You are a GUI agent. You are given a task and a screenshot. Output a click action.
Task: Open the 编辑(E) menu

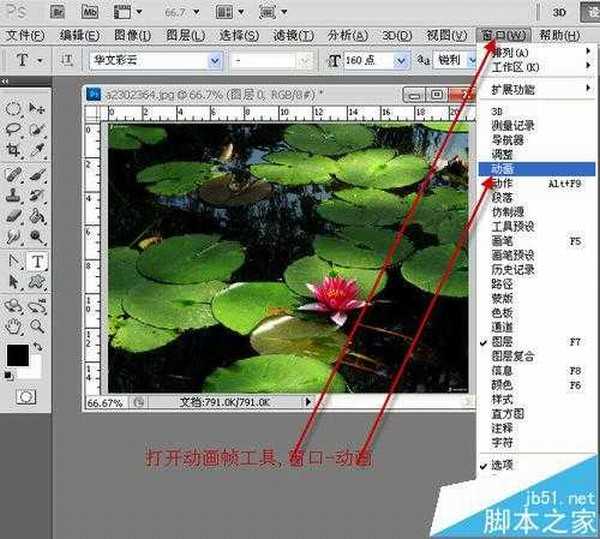(80, 36)
